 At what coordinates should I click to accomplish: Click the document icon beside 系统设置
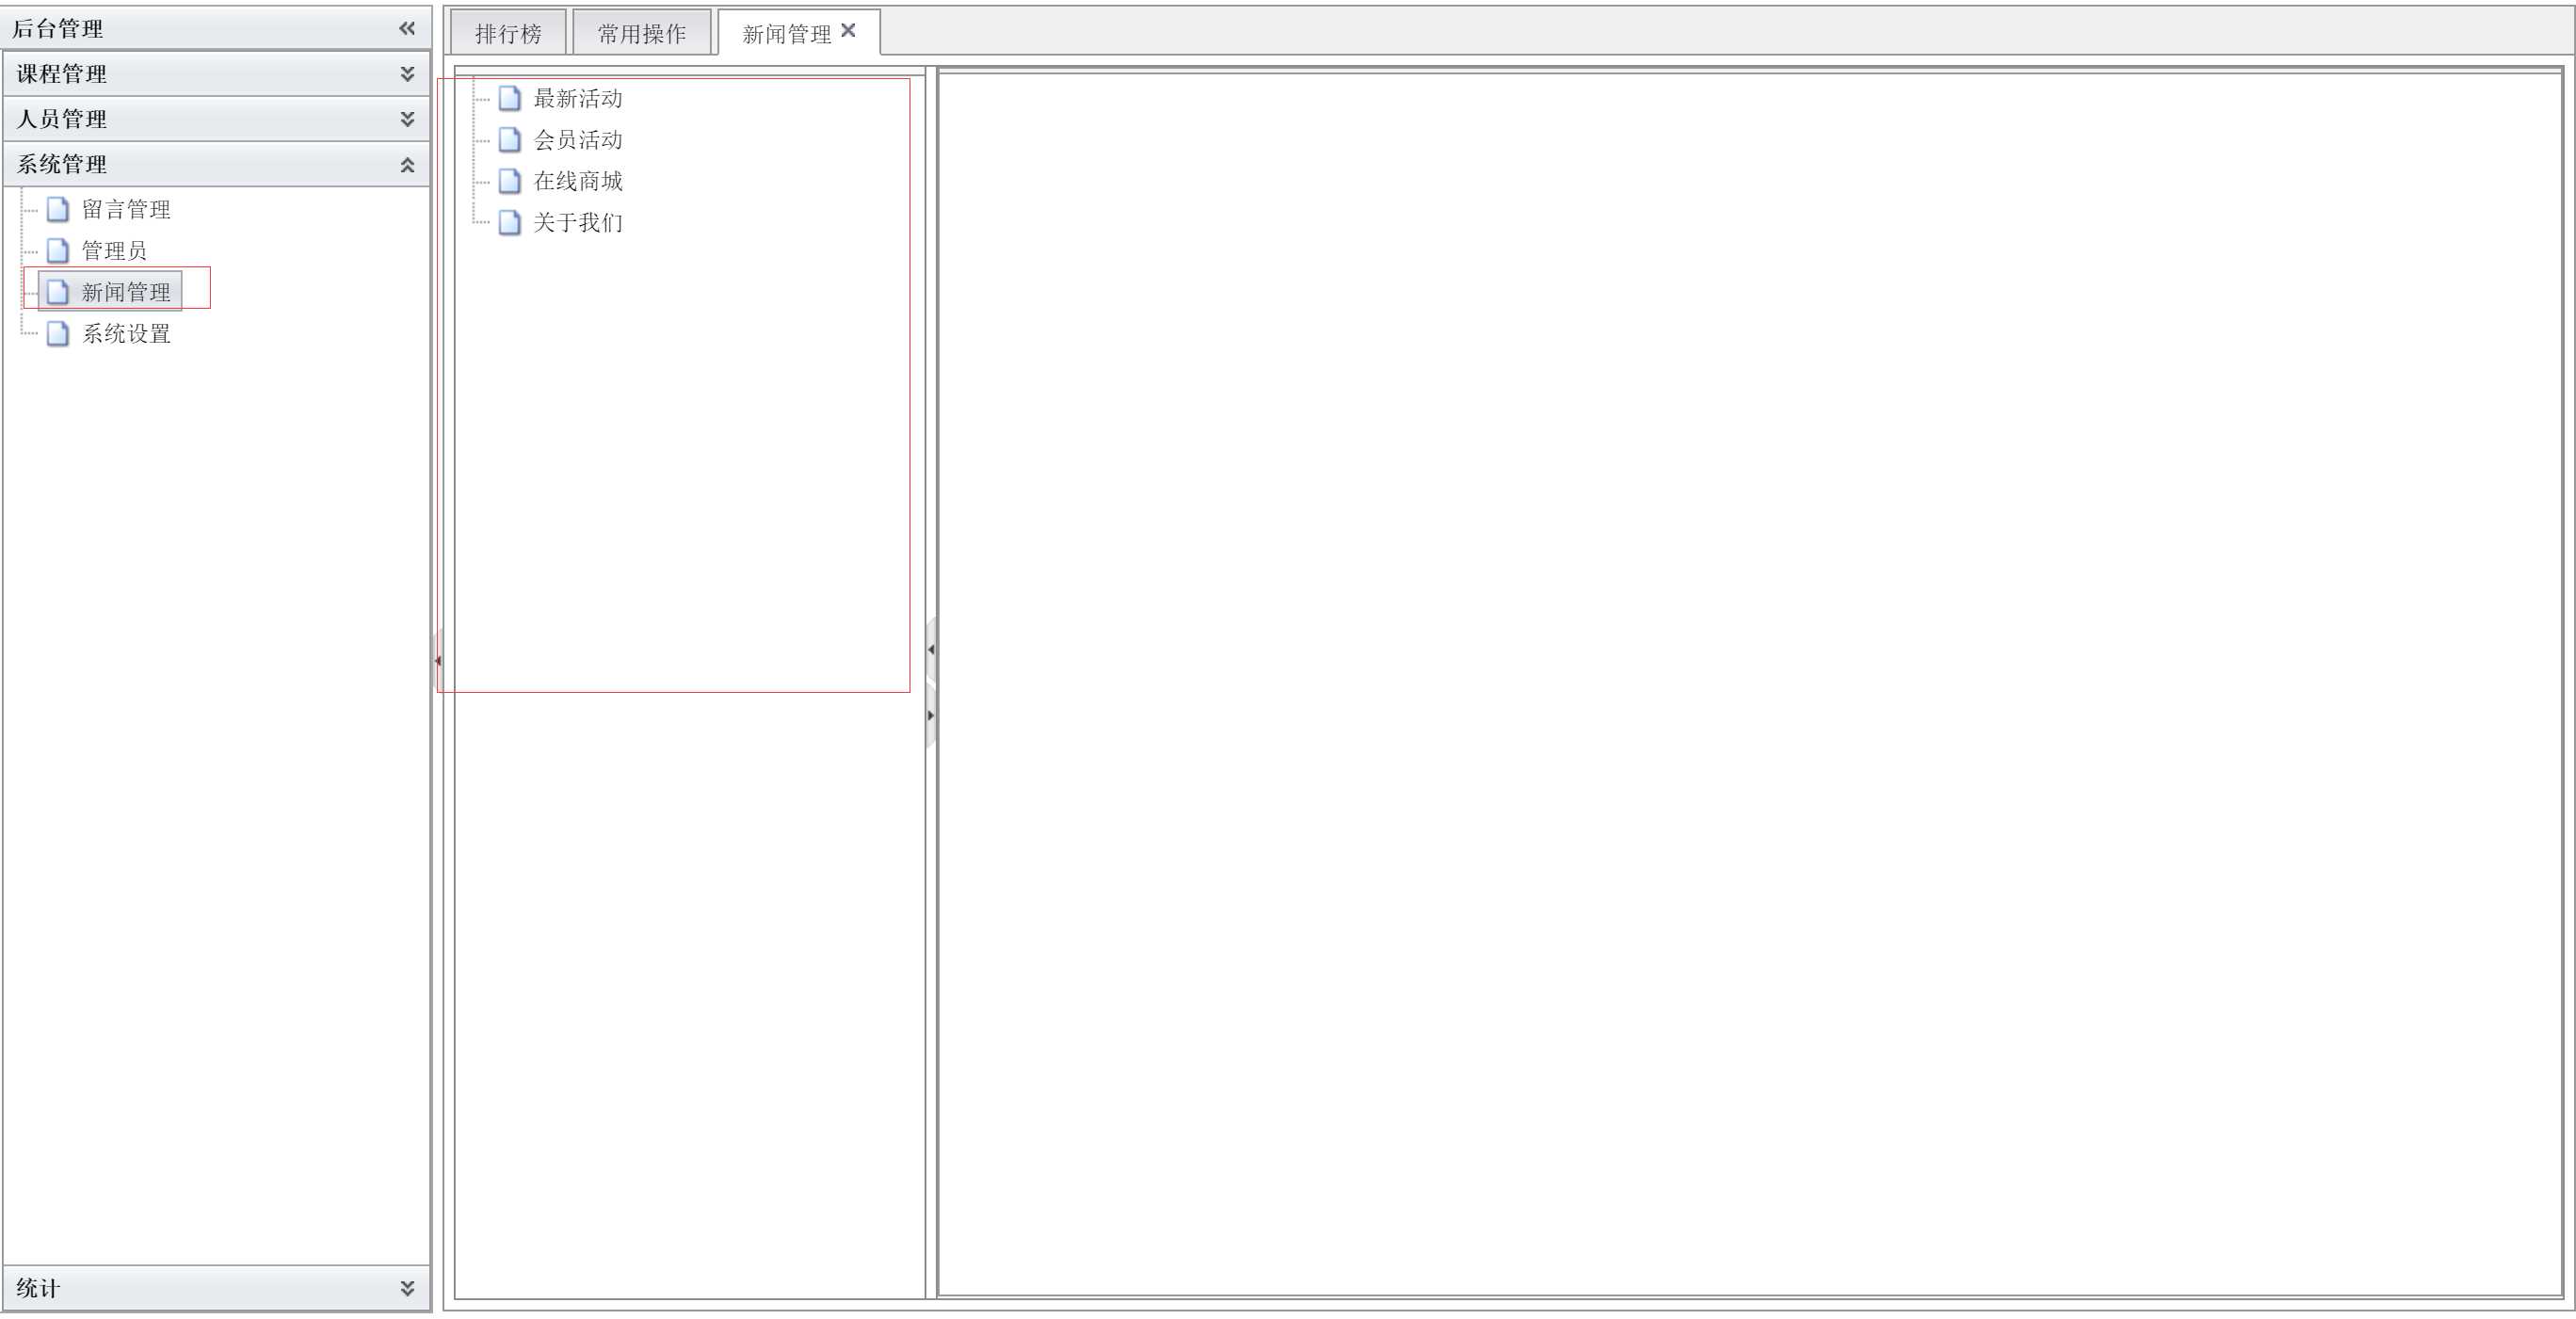click(58, 333)
